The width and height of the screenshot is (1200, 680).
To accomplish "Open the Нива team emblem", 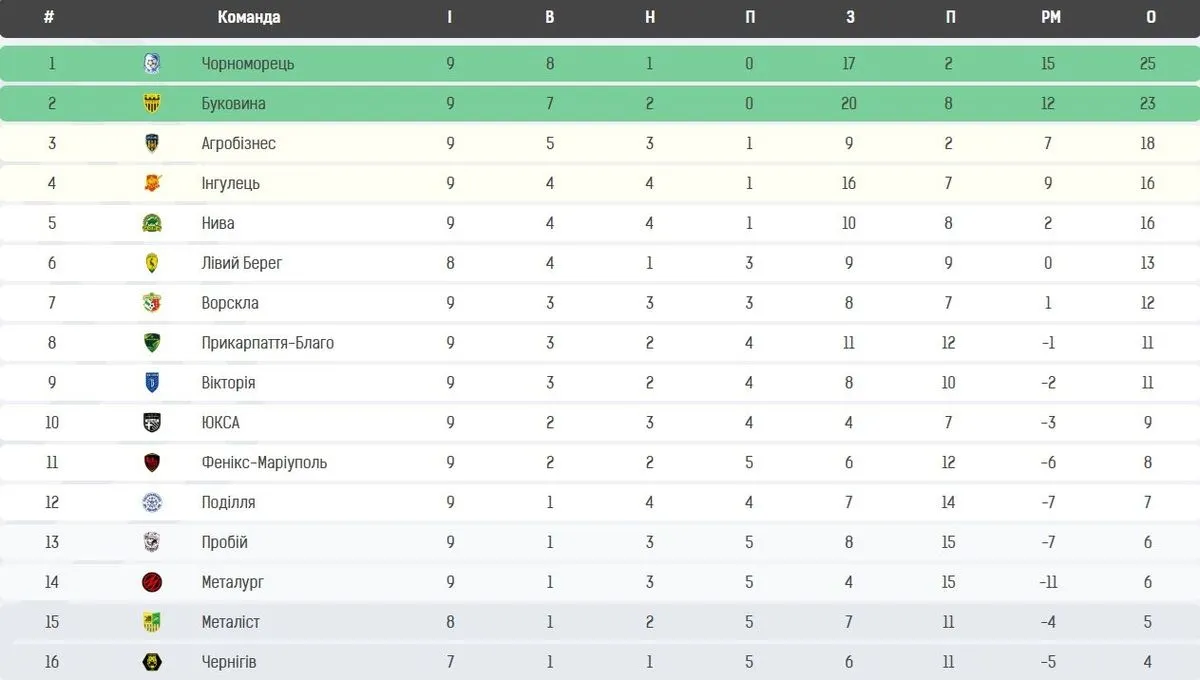I will click(x=152, y=223).
